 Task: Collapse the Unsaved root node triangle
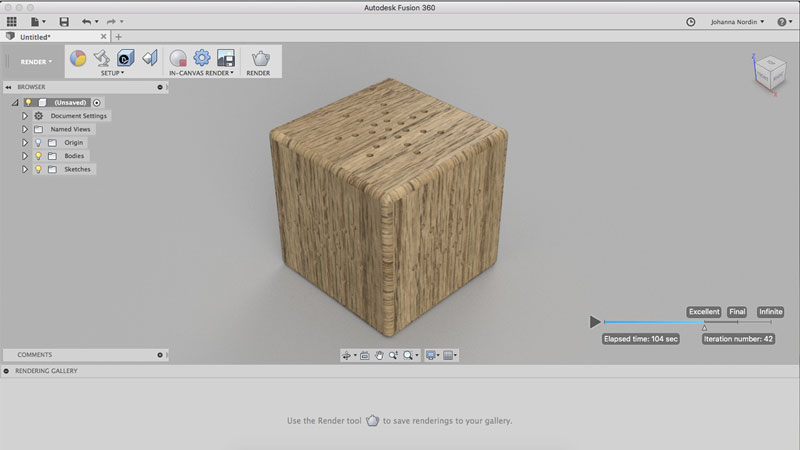(15, 103)
